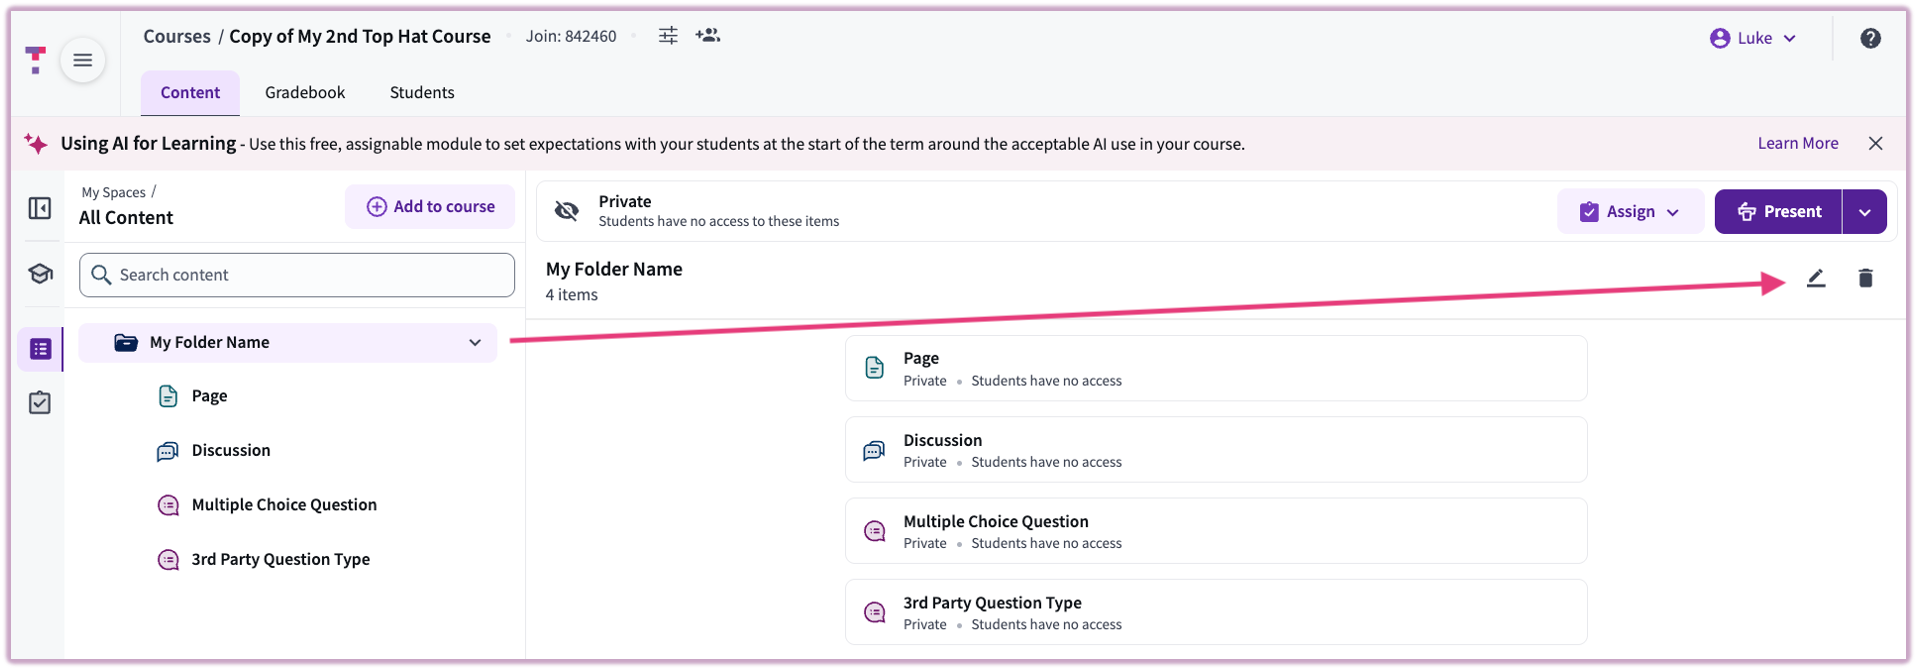Click Learn More in the banner
Image resolution: width=1916 pixels, height=670 pixels.
[x=1798, y=143]
